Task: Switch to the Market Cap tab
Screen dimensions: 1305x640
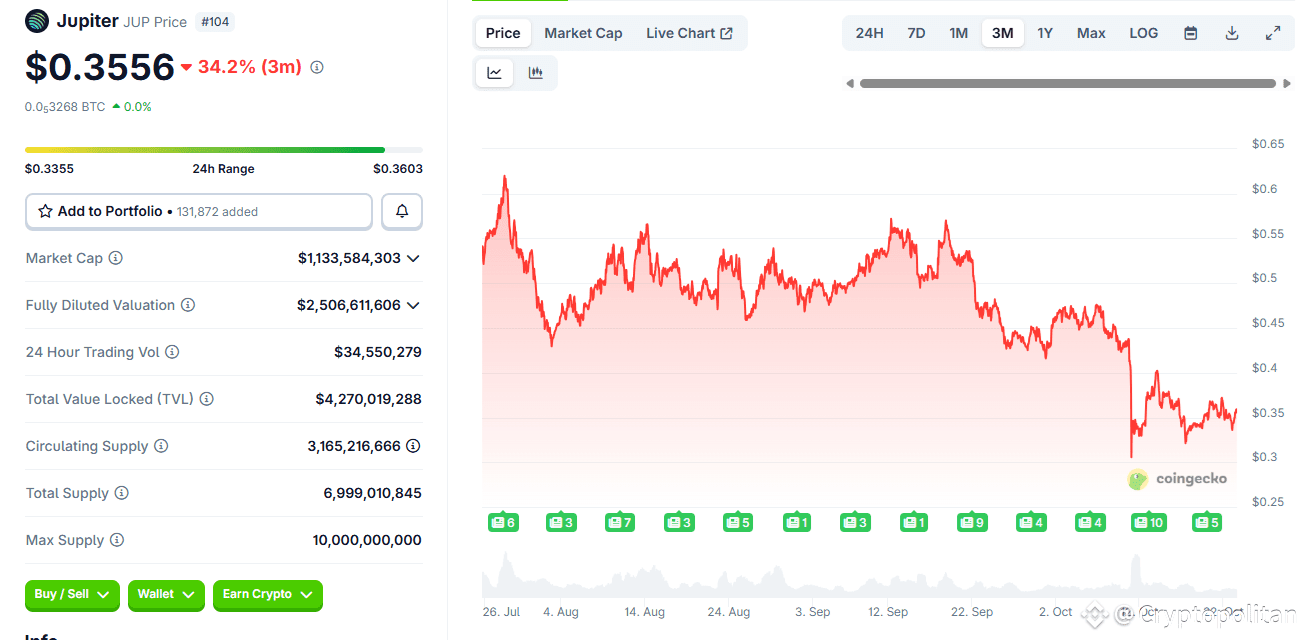Action: point(583,32)
